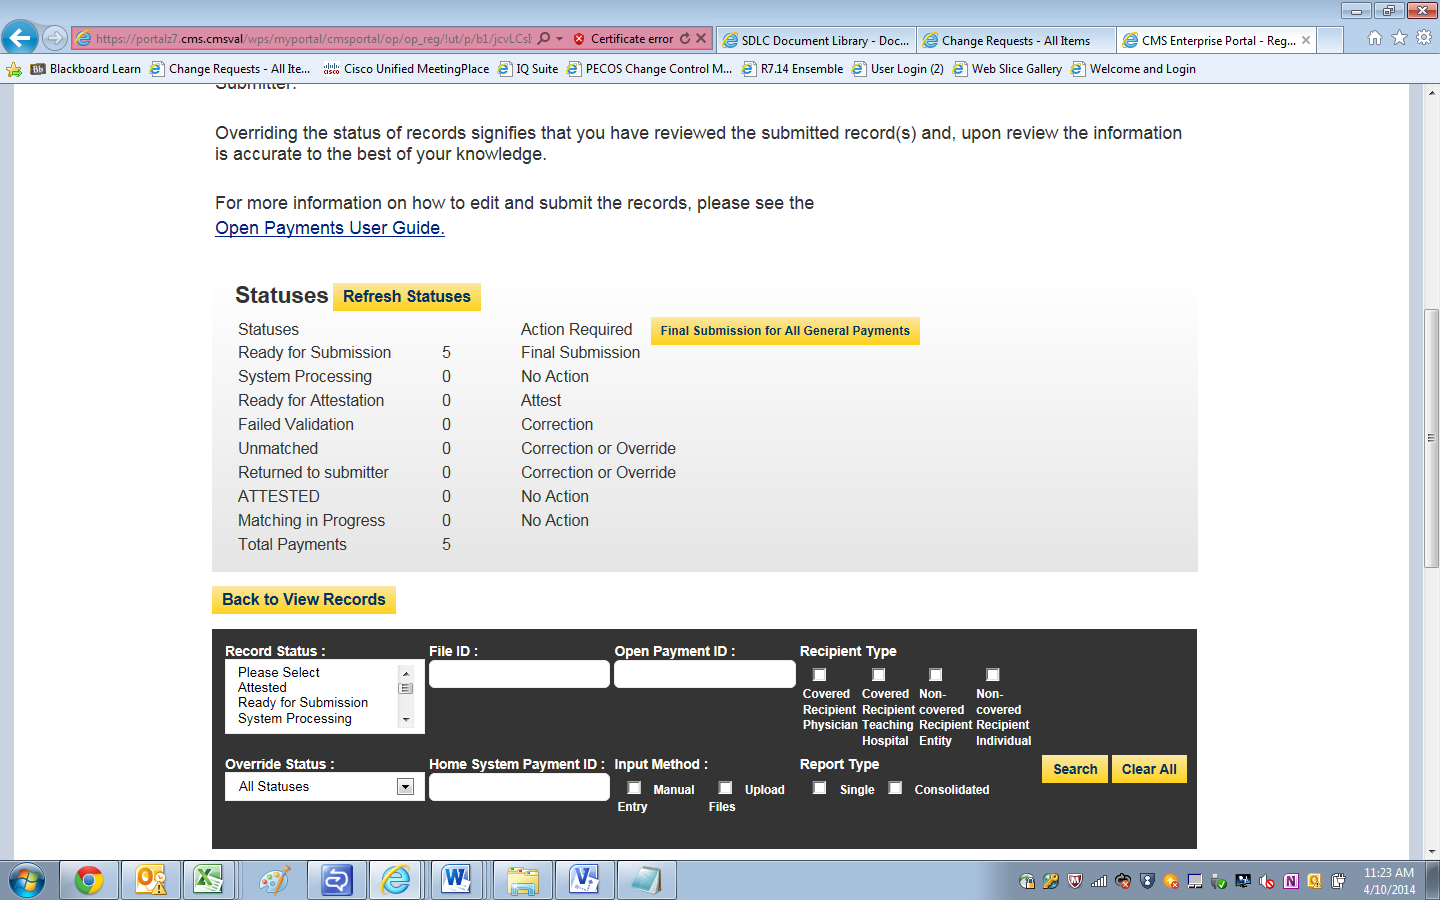Enable the Manual Entry input method checkbox

click(x=634, y=788)
